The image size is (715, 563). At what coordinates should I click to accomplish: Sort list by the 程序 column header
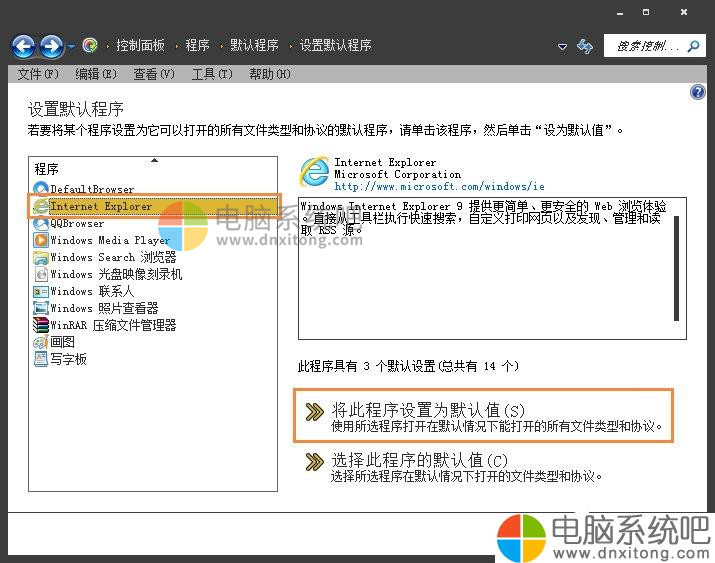tap(153, 169)
